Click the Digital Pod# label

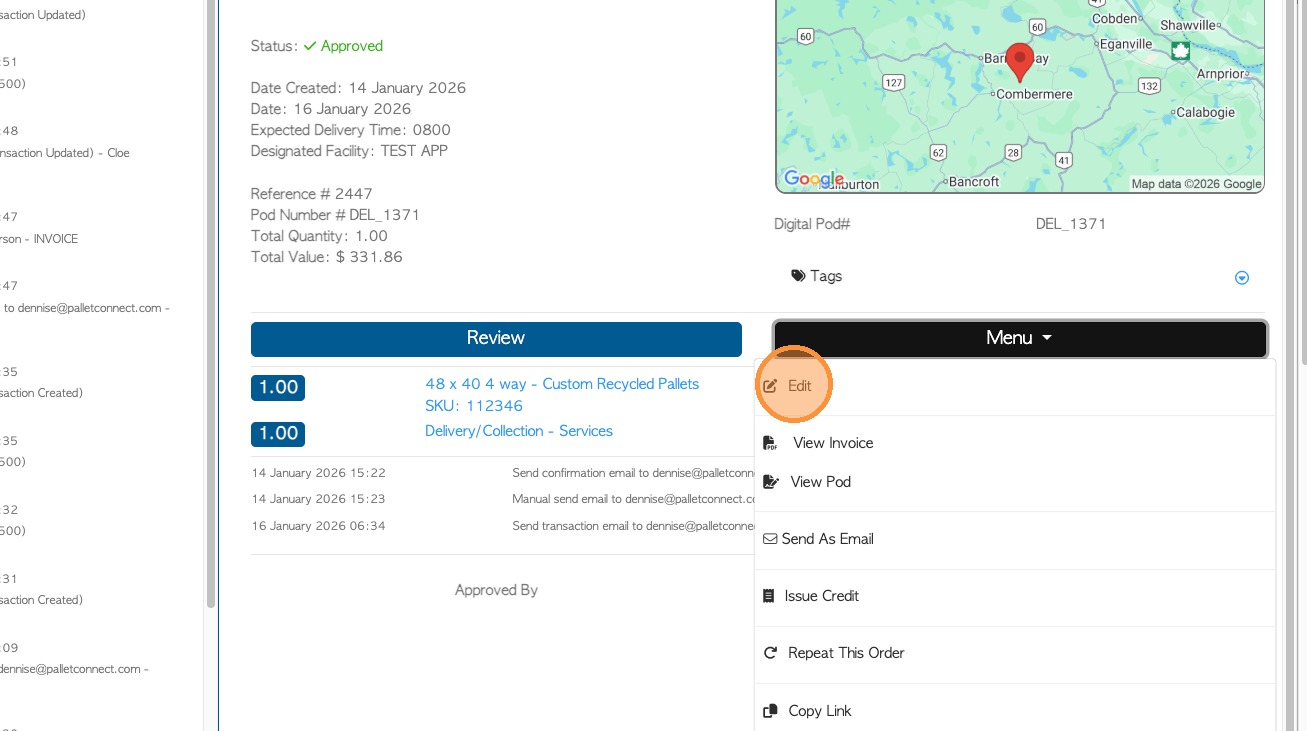coord(812,224)
